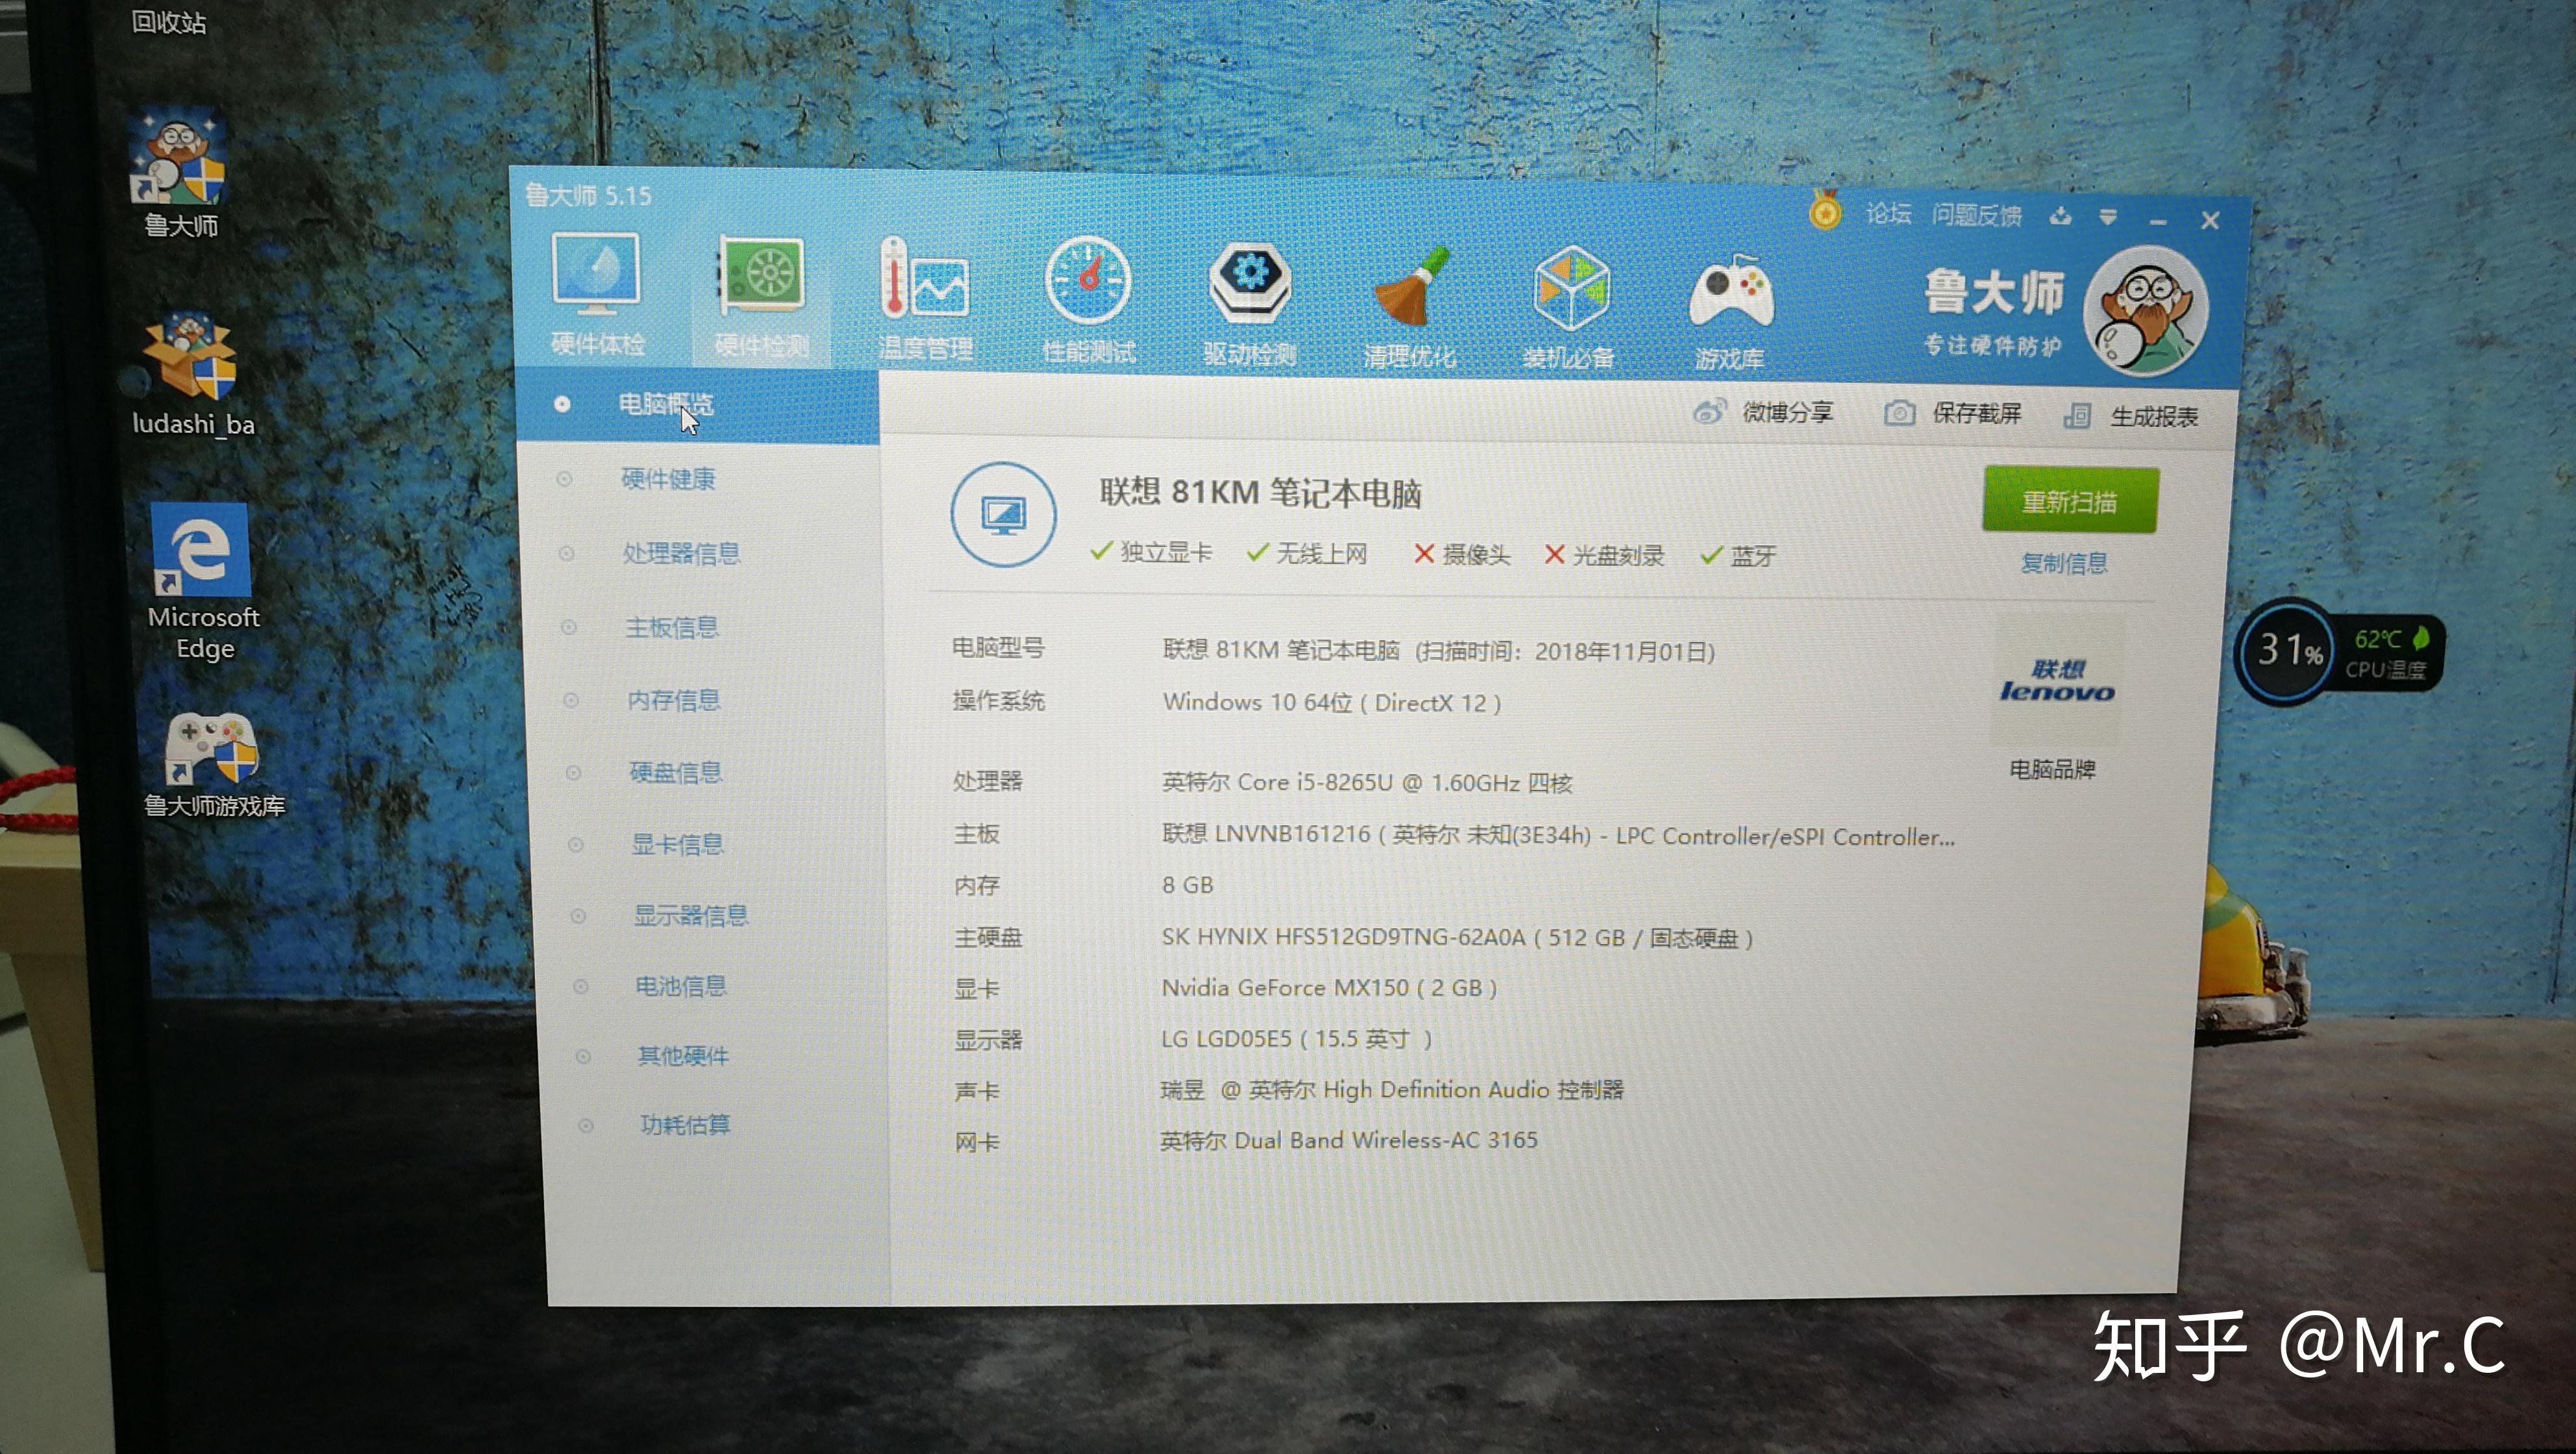The width and height of the screenshot is (2576, 1454).
Task: Open the 鲁大师游戏库 desktop shortcut
Action: click(214, 765)
